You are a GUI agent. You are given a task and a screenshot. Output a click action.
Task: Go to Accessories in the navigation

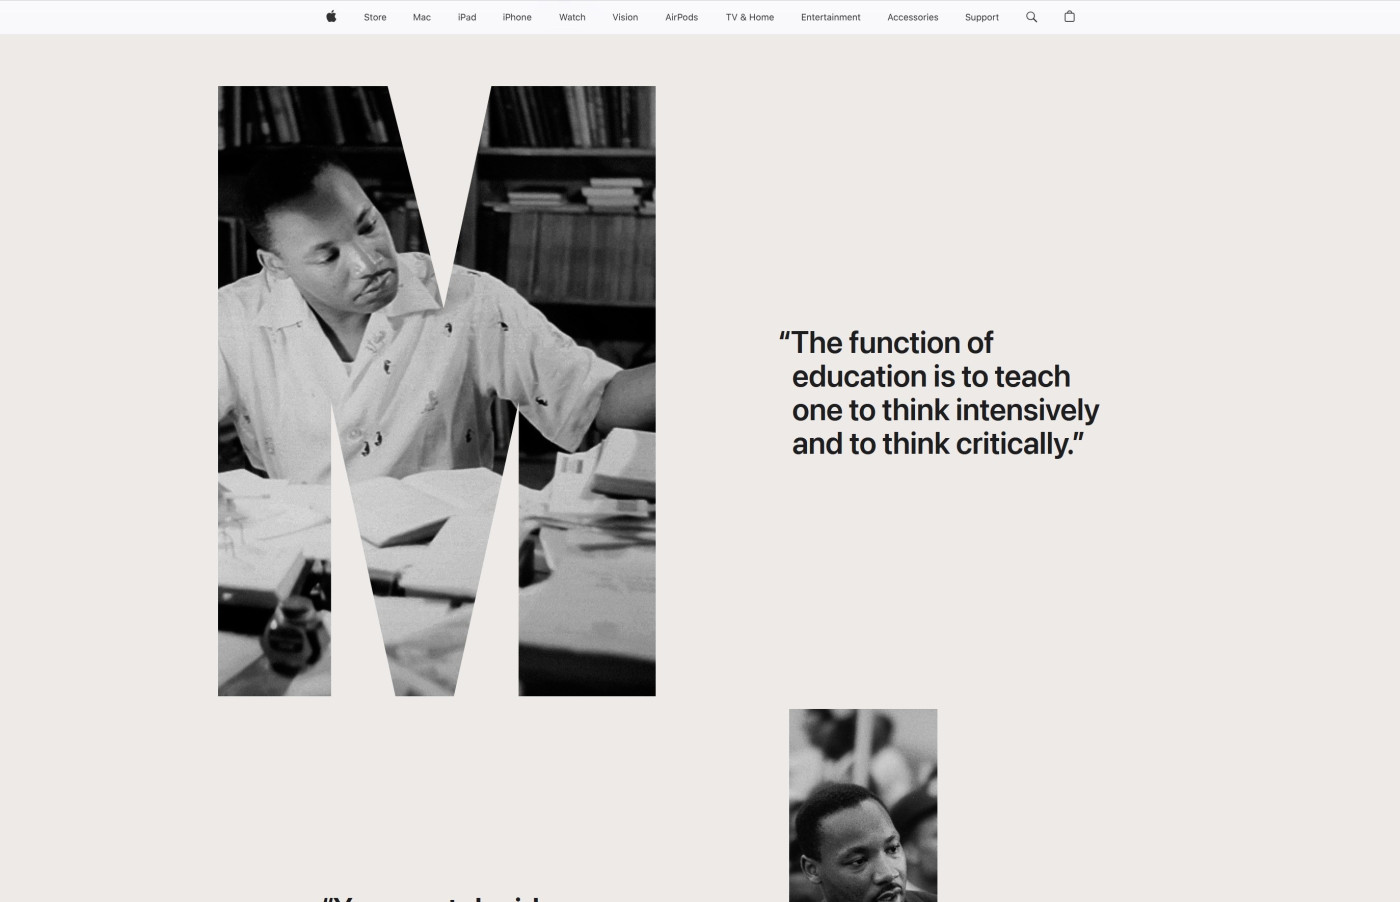tap(912, 17)
